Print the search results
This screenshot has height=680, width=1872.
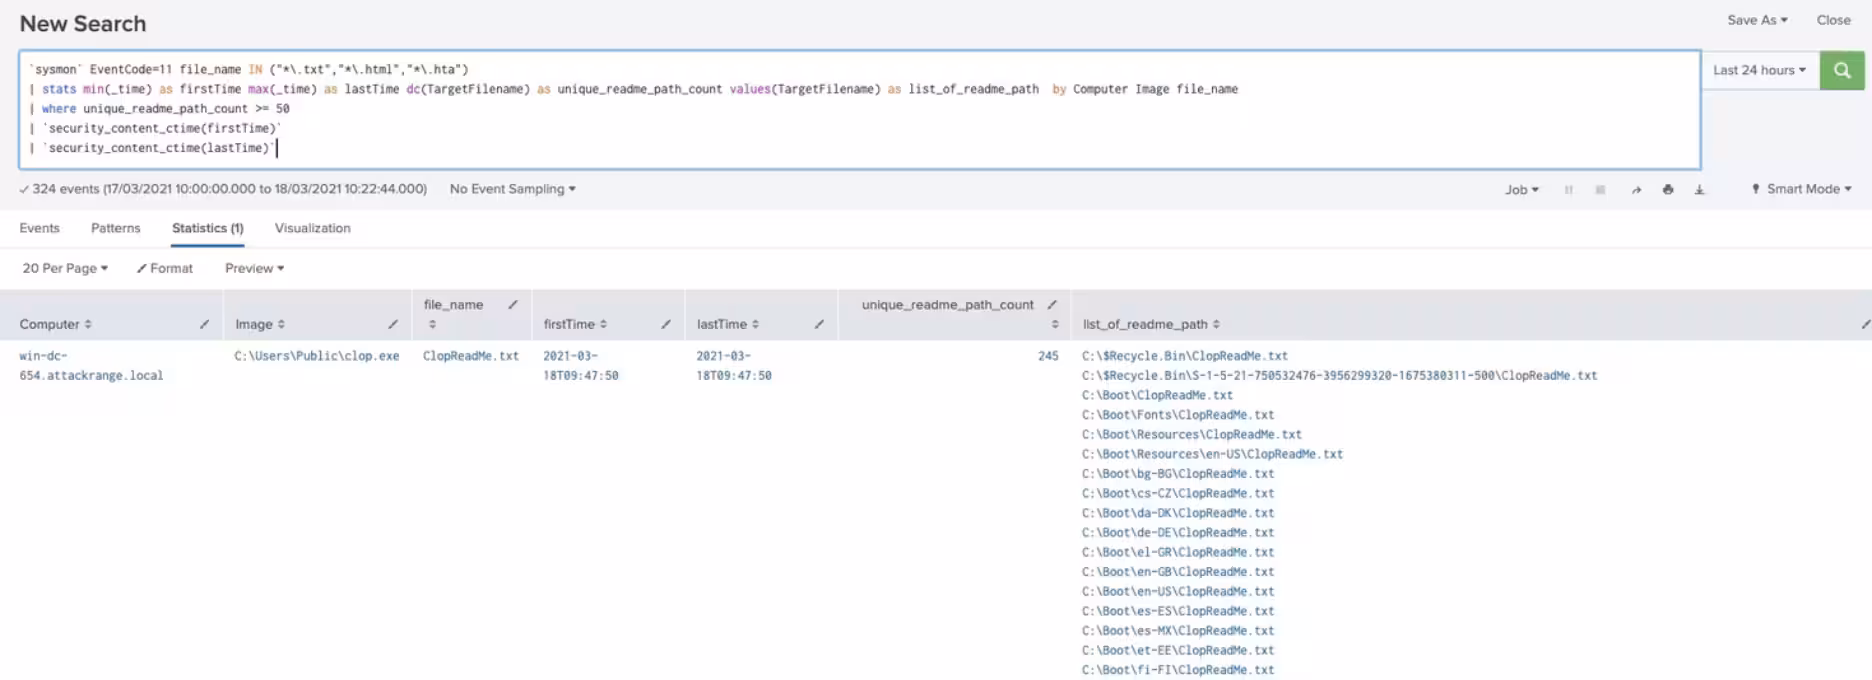point(1668,190)
